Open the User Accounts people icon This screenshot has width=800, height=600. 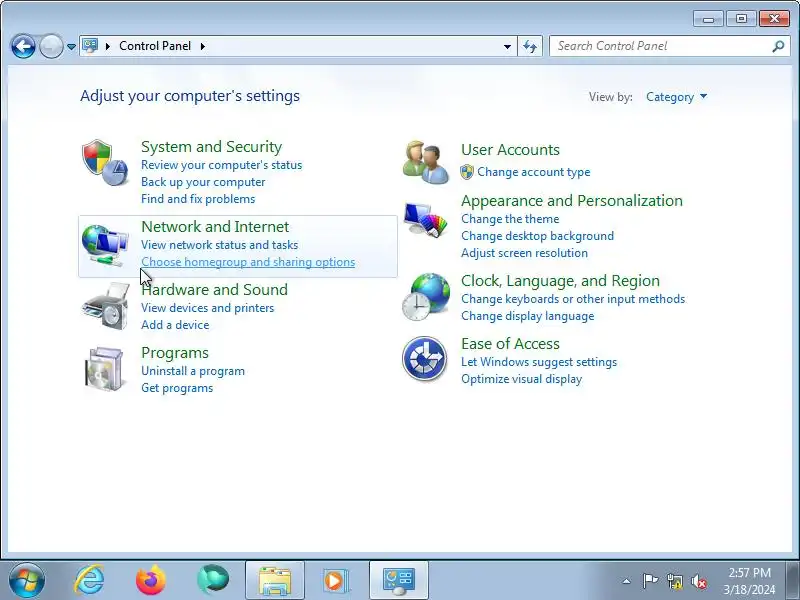[x=425, y=162]
